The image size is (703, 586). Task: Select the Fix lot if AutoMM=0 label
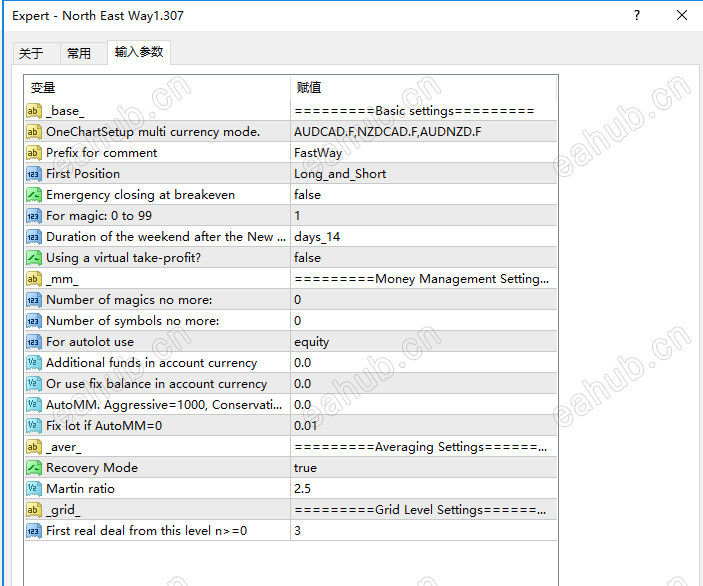[x=104, y=426]
